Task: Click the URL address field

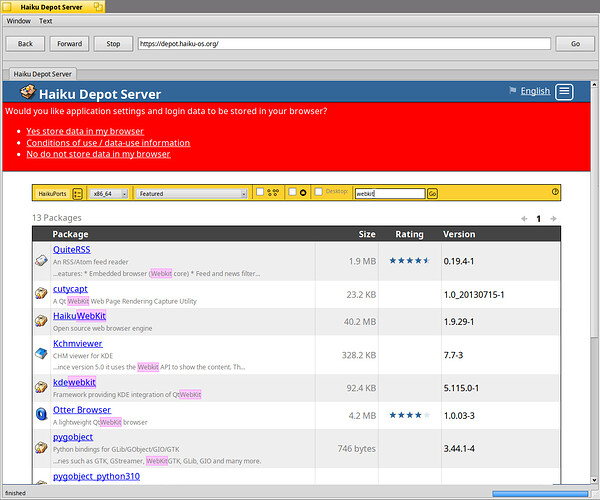Action: click(344, 44)
